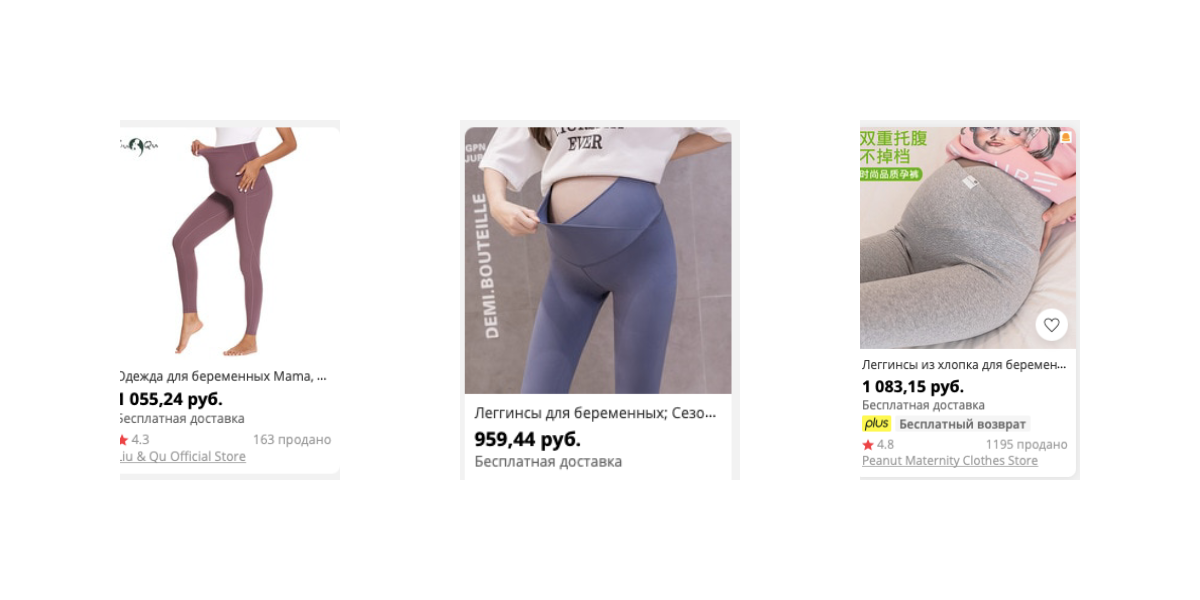Click the "Бесплатный возврат" label
Viewport: 1200px width, 600px height.
[x=962, y=424]
